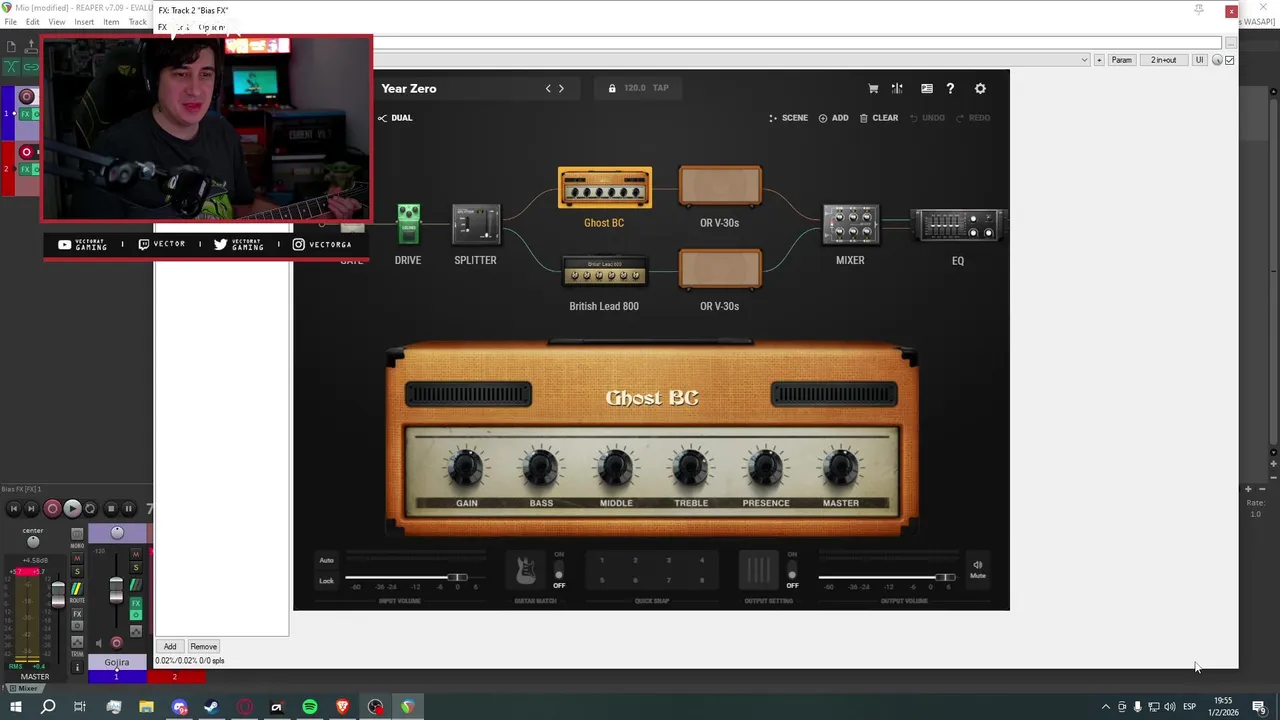This screenshot has height=720, width=1280.
Task: Enable Lock input volume
Action: tap(326, 581)
